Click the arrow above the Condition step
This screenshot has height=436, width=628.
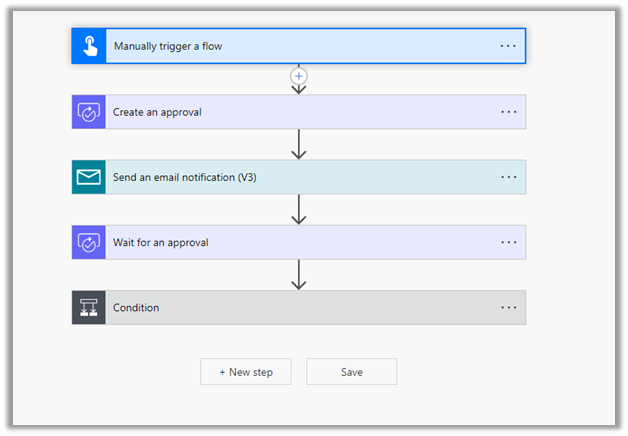(298, 274)
